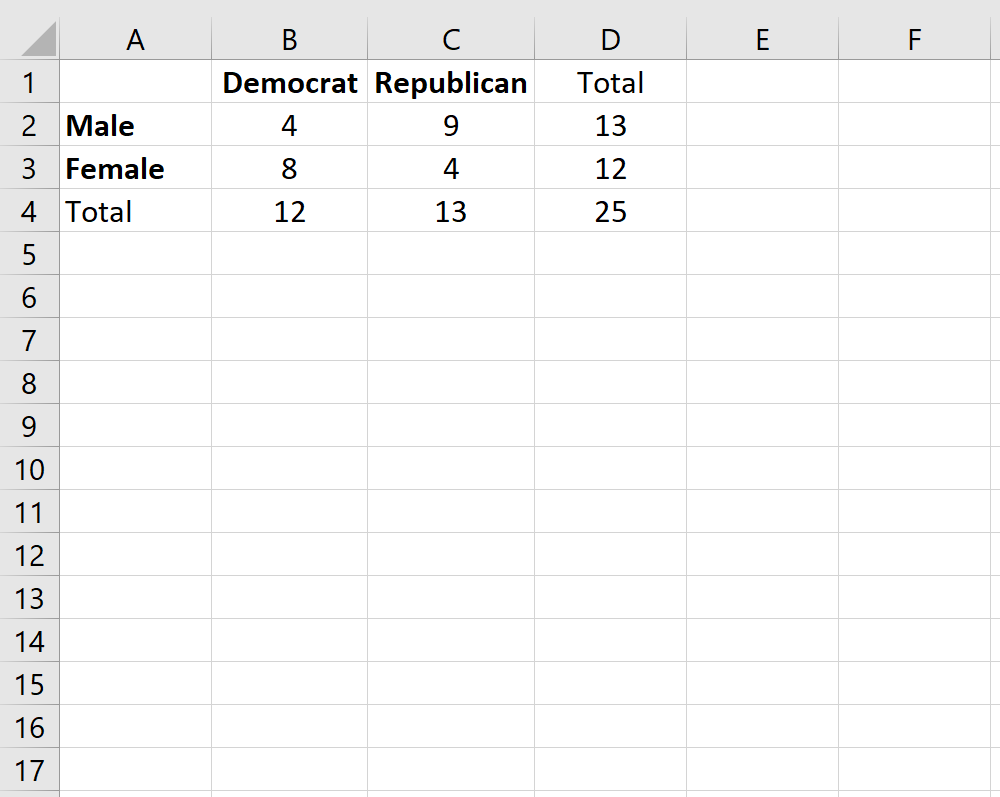Select row 10 header

pyautogui.click(x=30, y=469)
